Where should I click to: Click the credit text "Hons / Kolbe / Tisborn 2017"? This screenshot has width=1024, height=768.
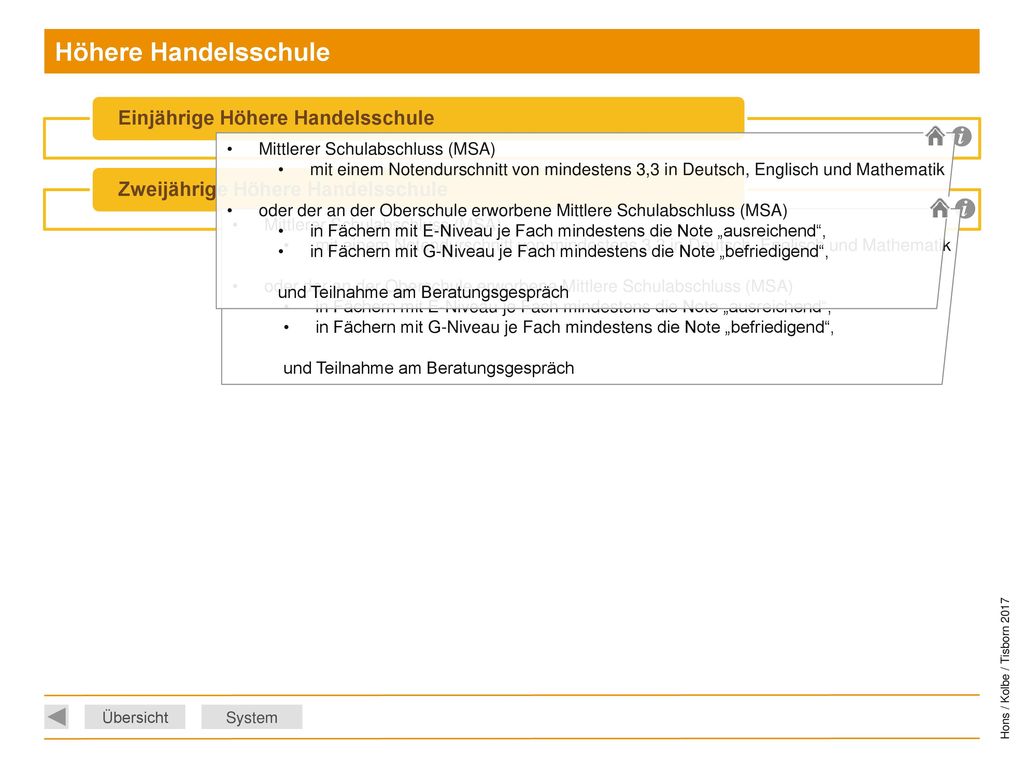[x=1005, y=667]
